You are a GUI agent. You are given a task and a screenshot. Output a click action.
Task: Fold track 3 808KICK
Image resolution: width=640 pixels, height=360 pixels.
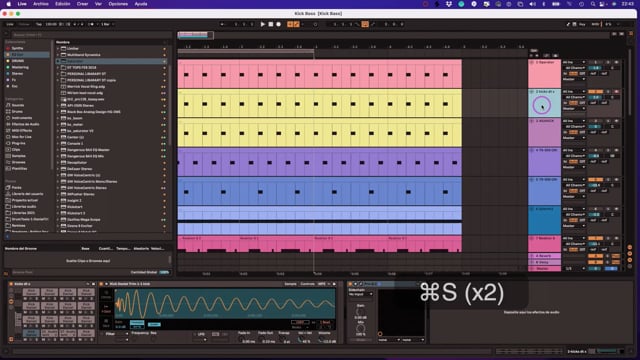point(531,121)
